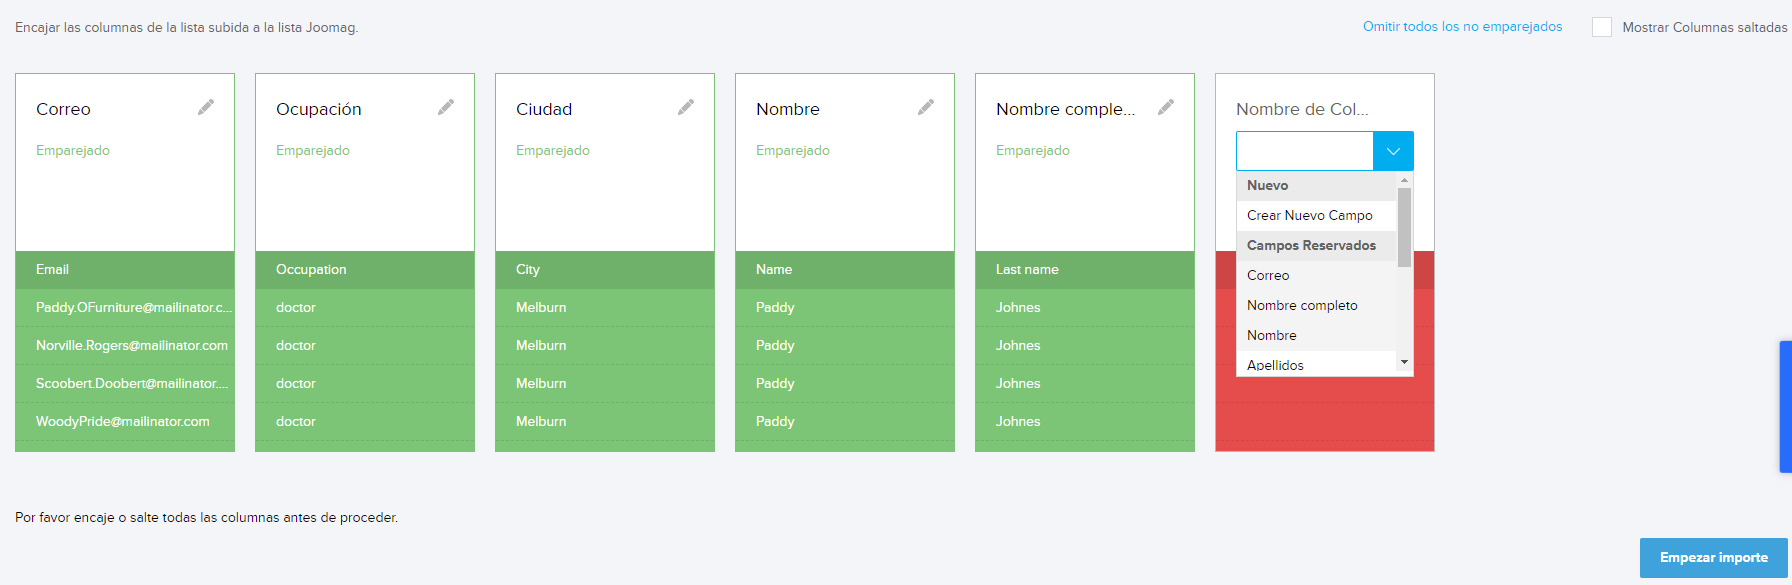
Task: Enable Mostrar Columnas saltadas checkbox
Action: tap(1602, 27)
